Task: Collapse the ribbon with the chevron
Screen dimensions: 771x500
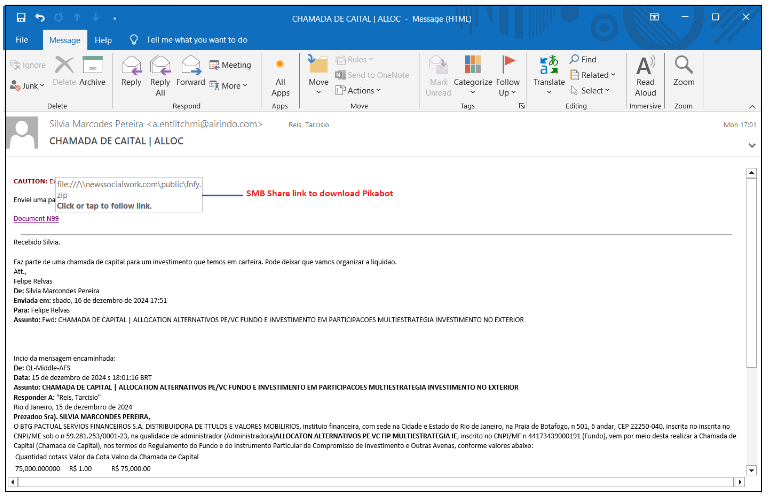Action: 752,105
